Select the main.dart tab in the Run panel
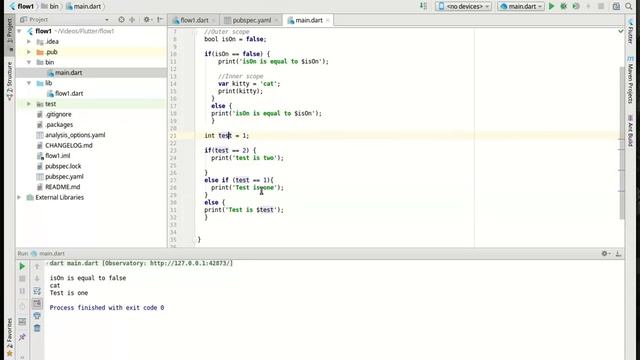Viewport: 640px width, 360px height. tap(48, 253)
